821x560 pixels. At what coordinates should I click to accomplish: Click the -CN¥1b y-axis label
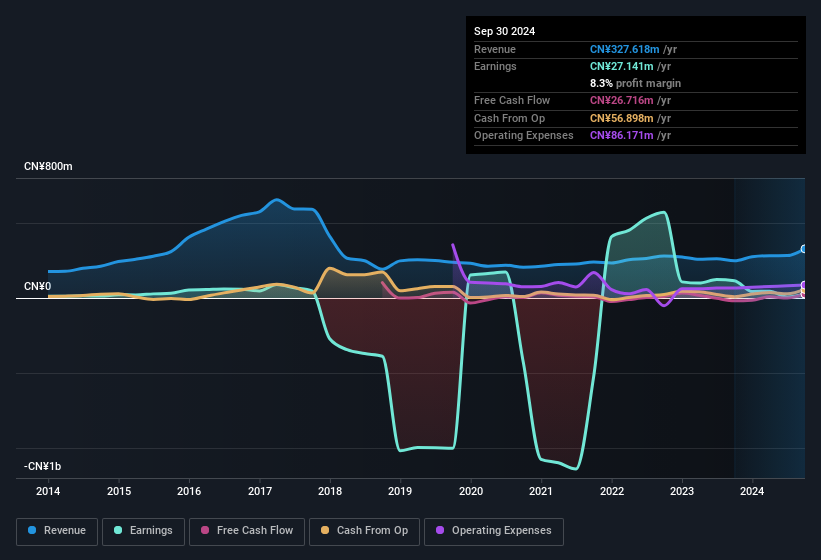click(42, 466)
